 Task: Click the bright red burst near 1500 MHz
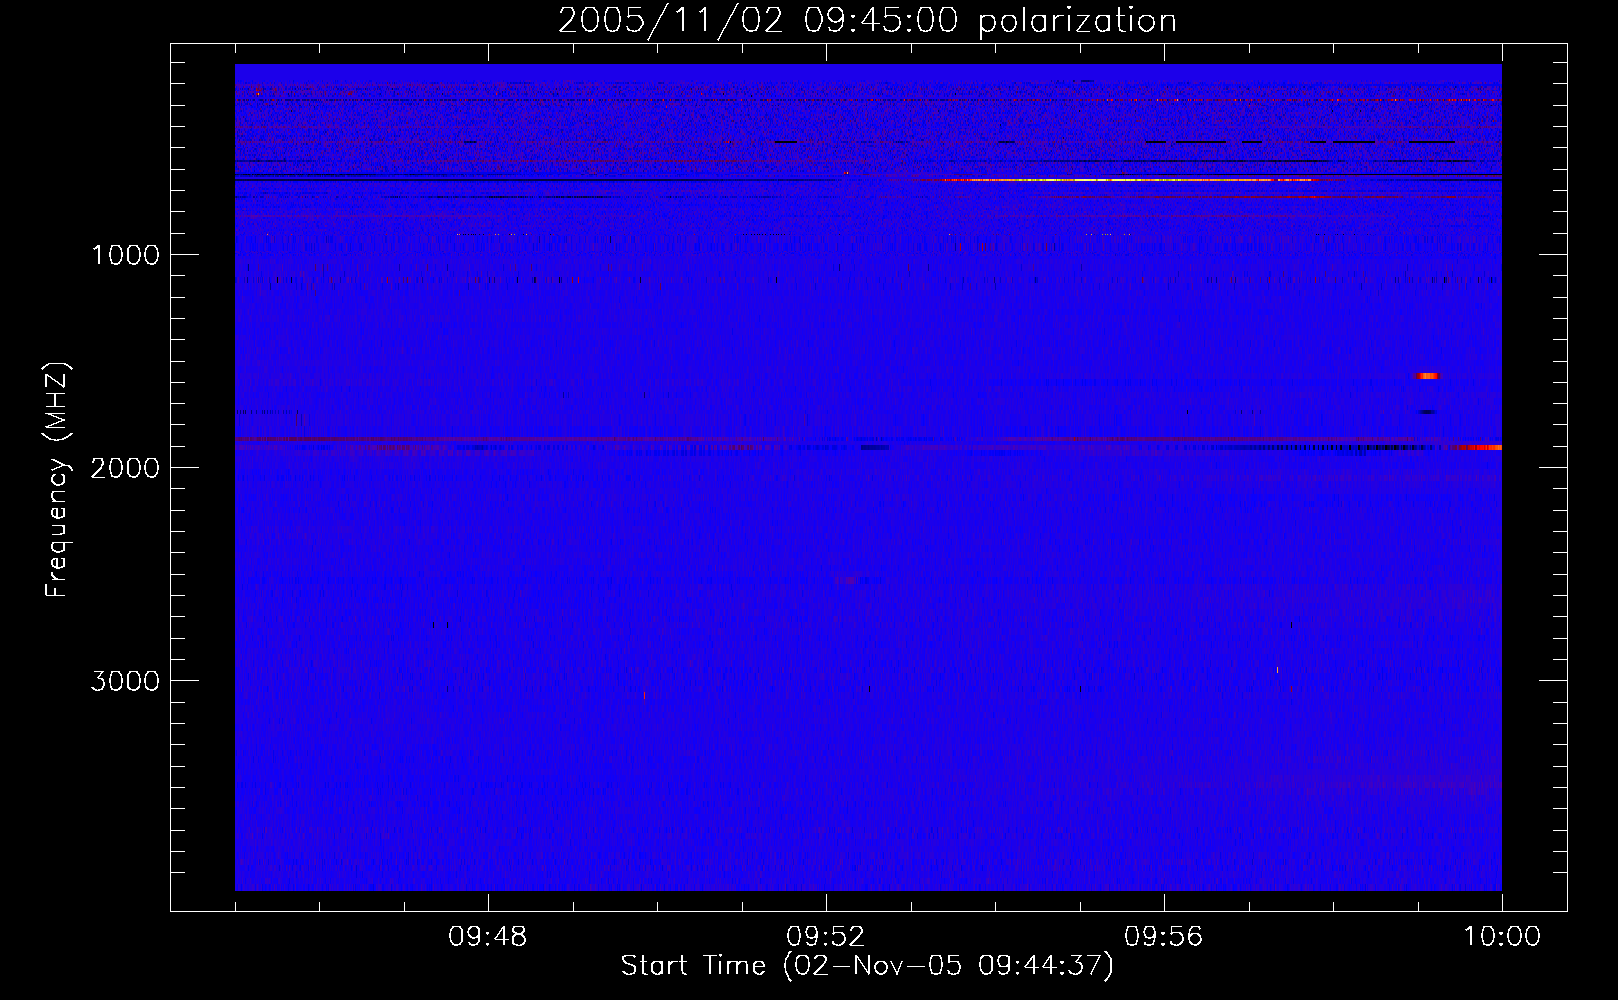click(1428, 376)
